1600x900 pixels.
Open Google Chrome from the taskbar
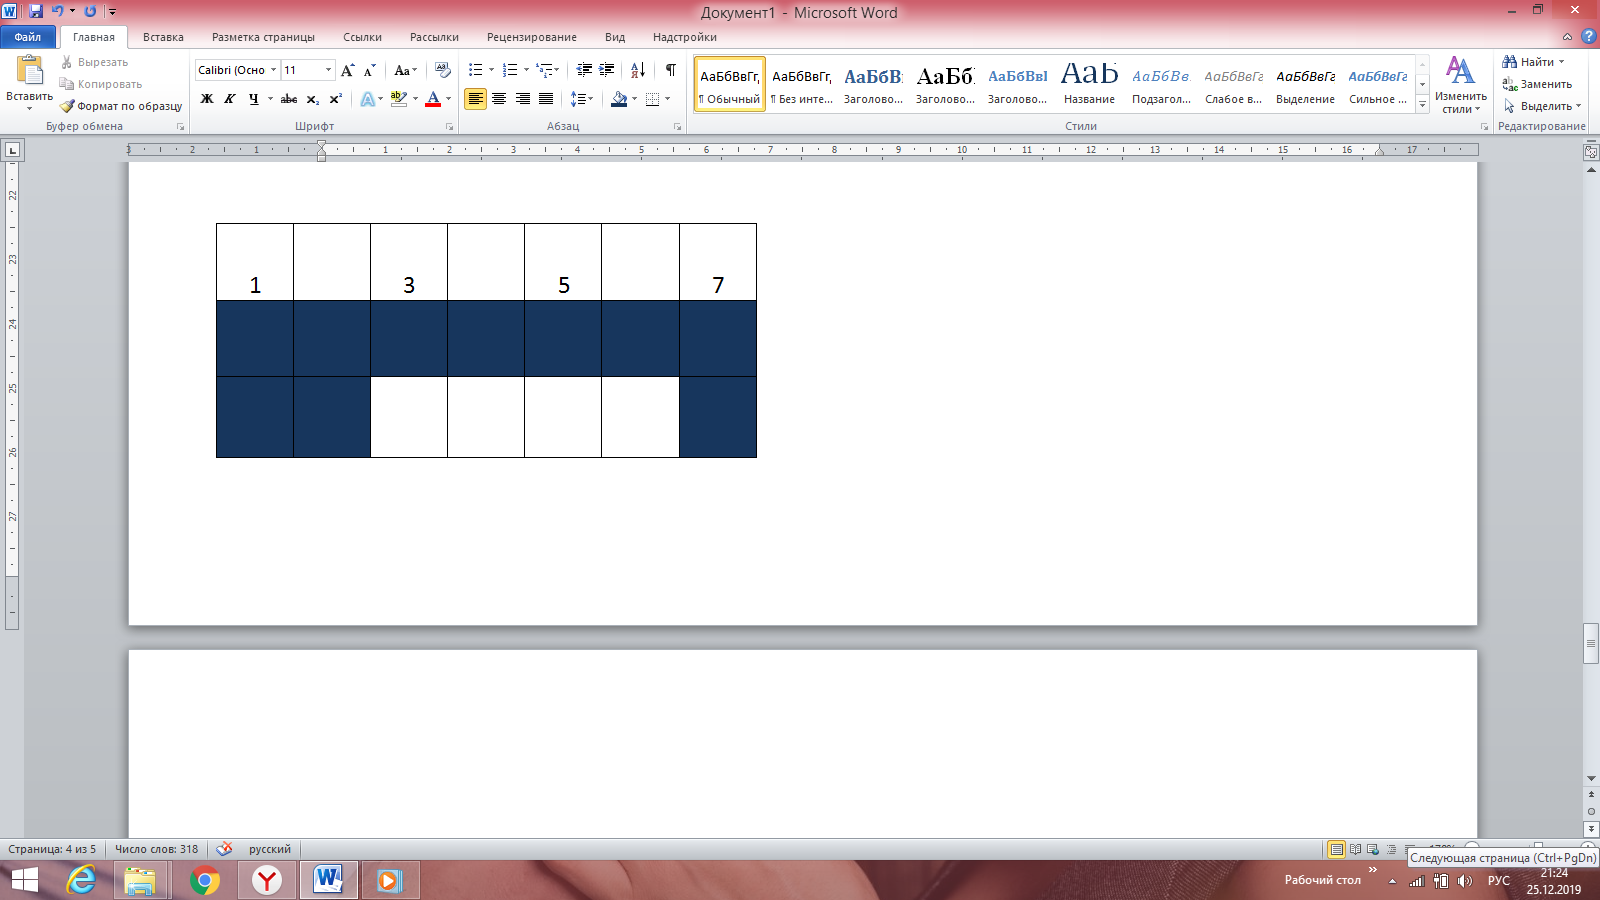click(x=205, y=881)
